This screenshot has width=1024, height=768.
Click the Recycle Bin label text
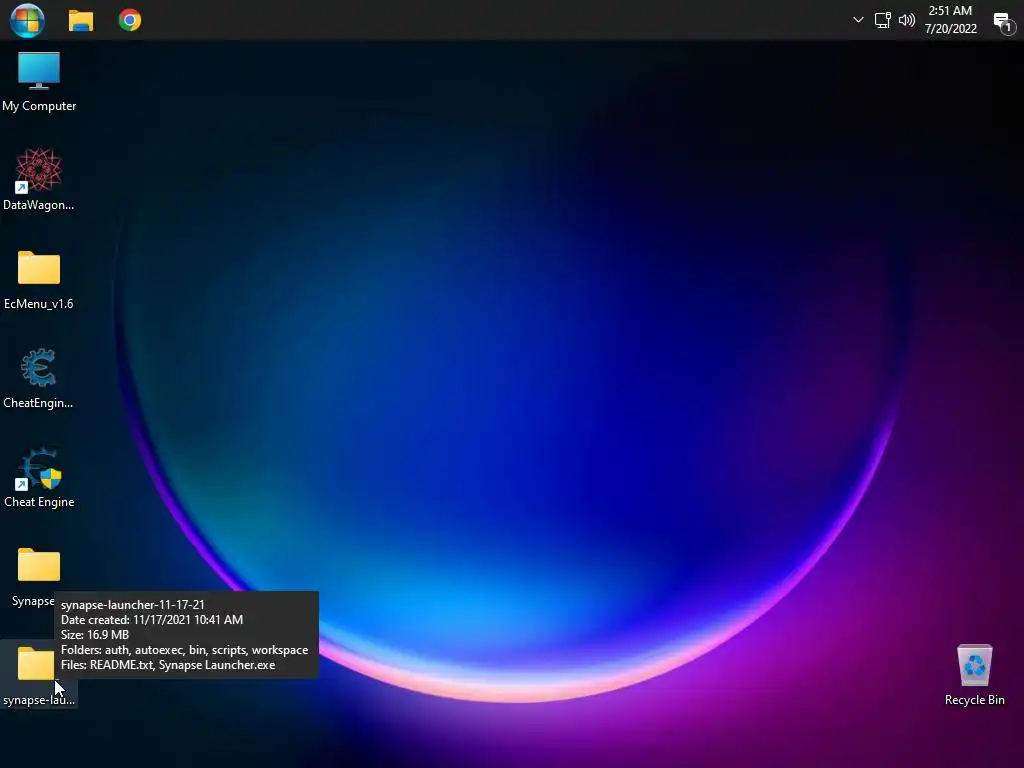point(974,700)
